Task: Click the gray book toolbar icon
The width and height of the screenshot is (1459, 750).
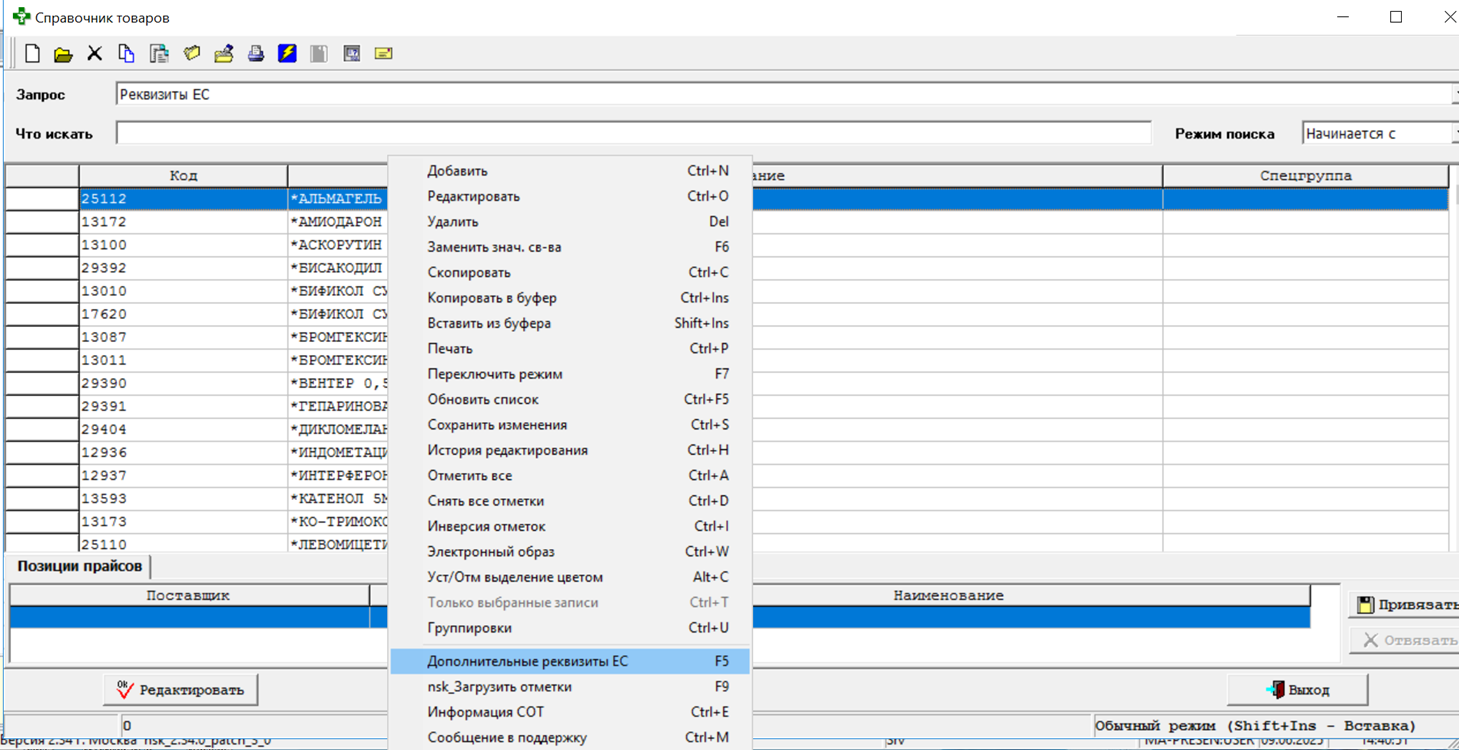Action: pos(319,54)
